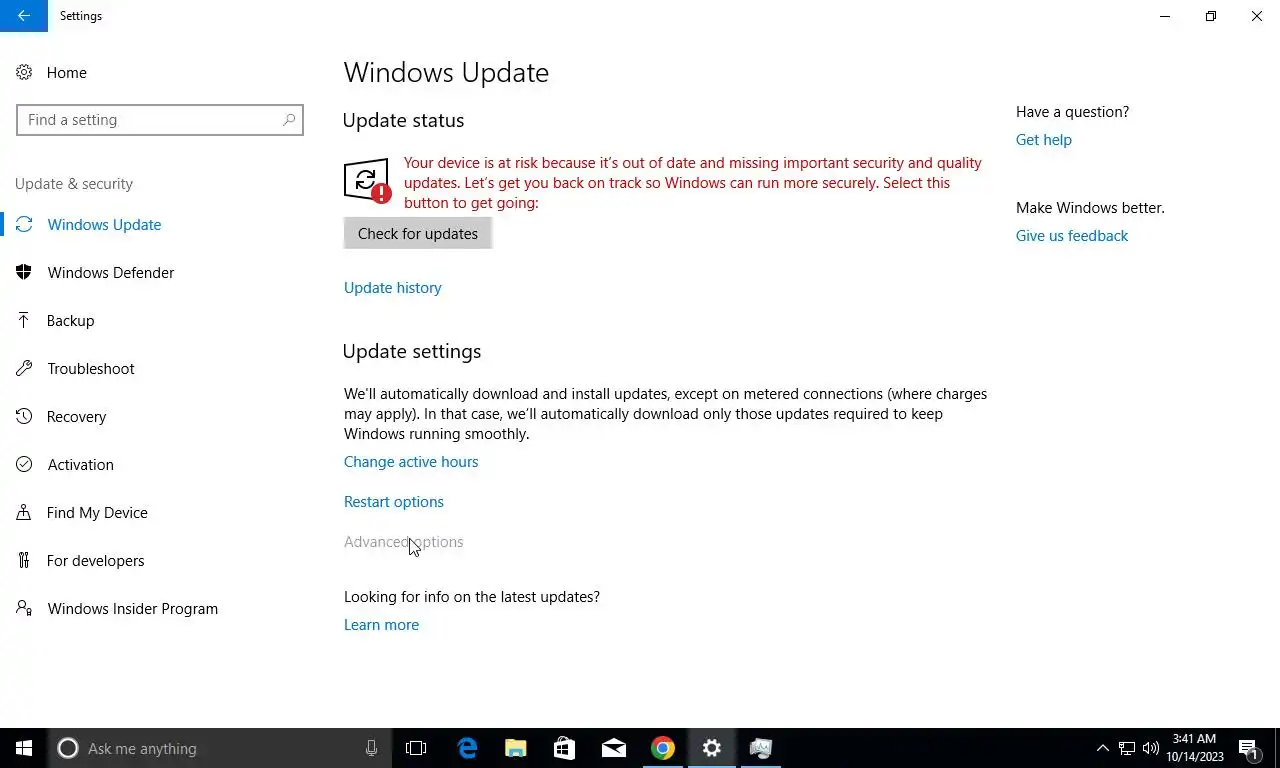This screenshot has height=768, width=1280.
Task: Open the Restart options link
Action: coord(394,502)
